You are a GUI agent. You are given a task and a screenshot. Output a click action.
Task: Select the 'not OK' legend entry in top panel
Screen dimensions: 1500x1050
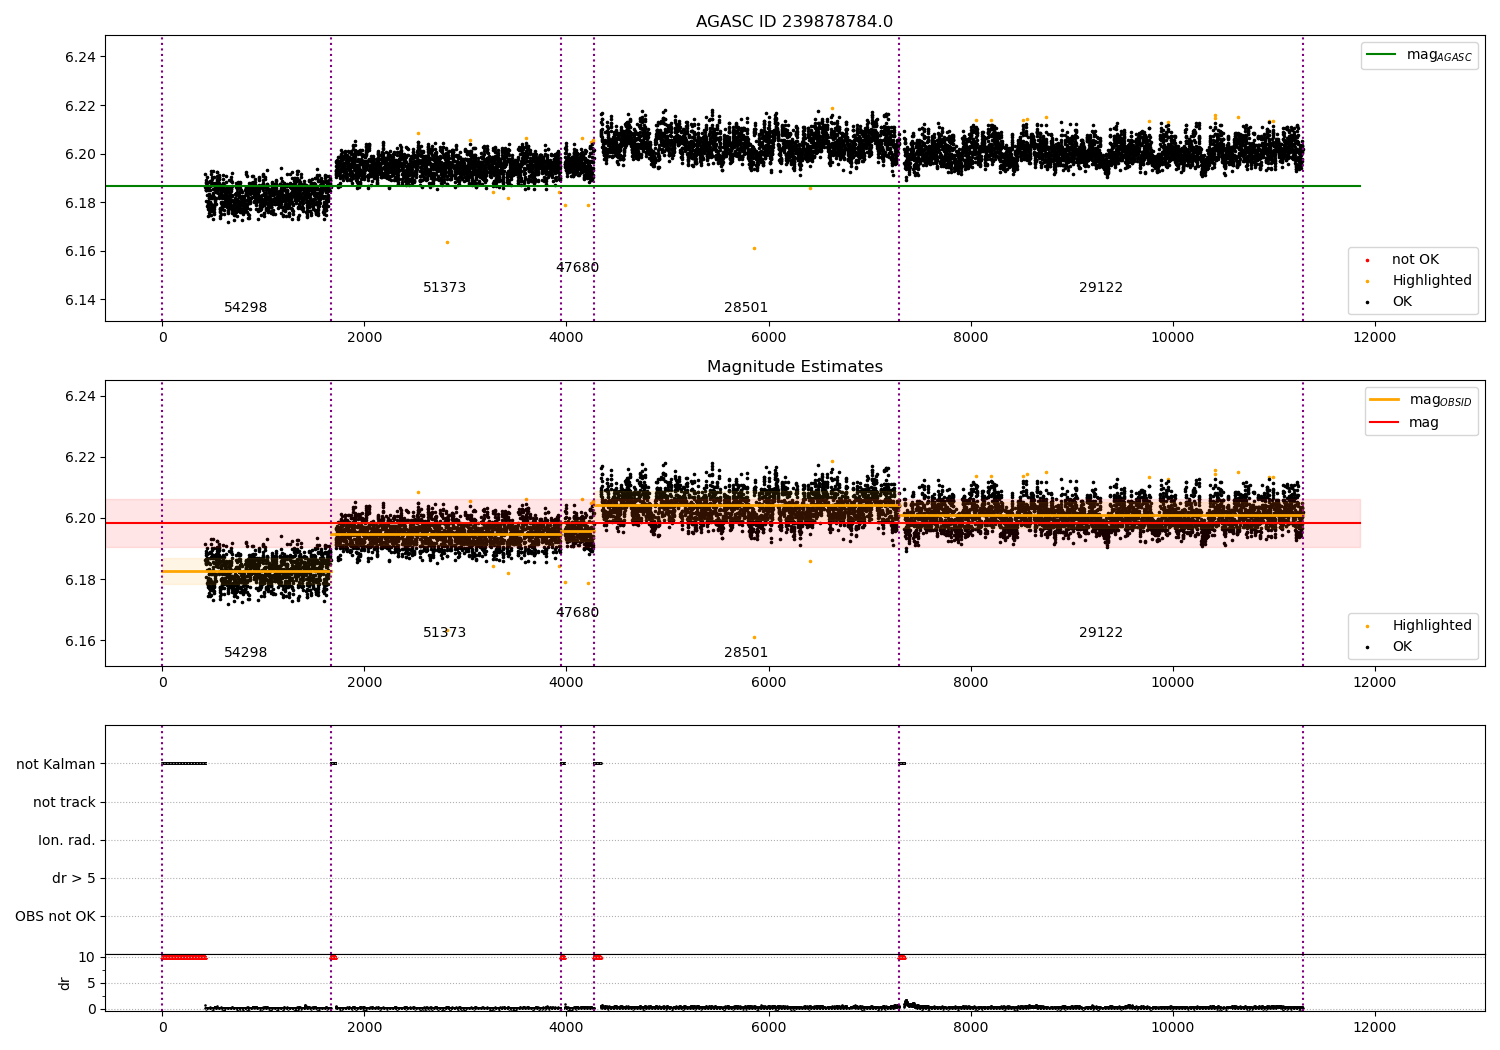pos(1415,260)
